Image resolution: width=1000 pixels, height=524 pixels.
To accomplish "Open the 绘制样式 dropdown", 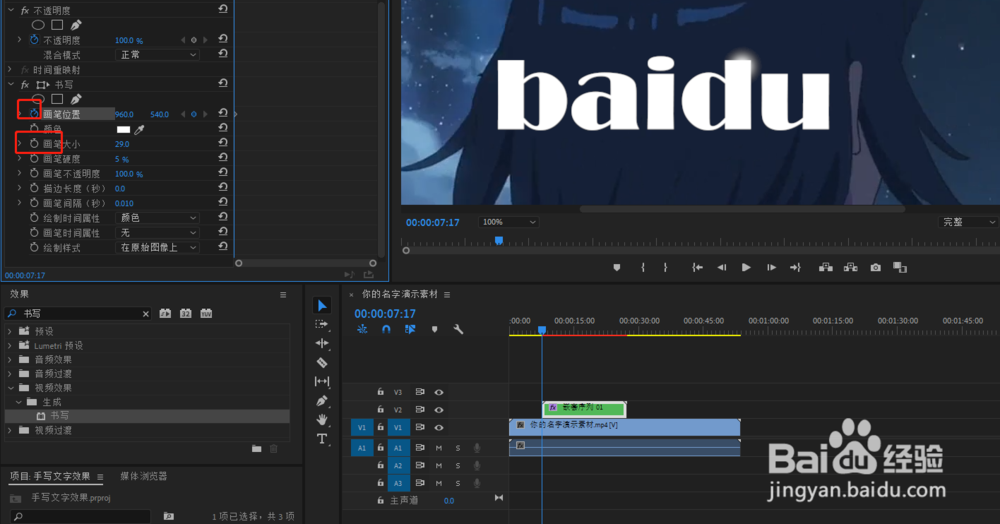I will [158, 247].
